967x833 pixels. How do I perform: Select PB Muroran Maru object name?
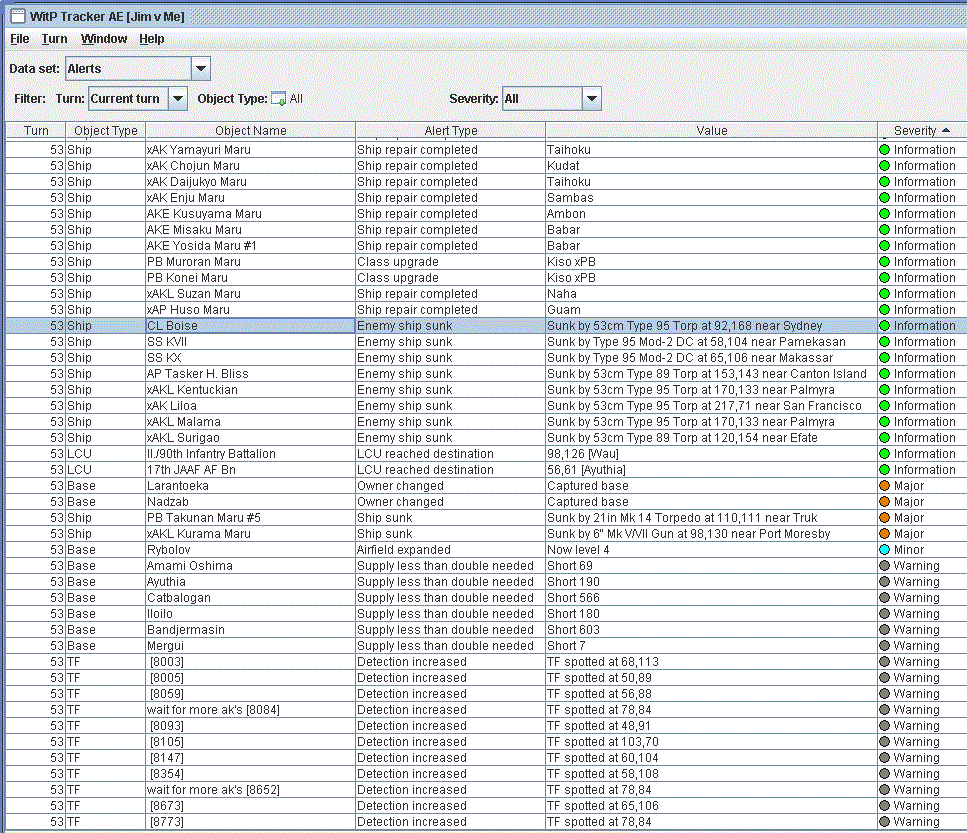(x=250, y=261)
